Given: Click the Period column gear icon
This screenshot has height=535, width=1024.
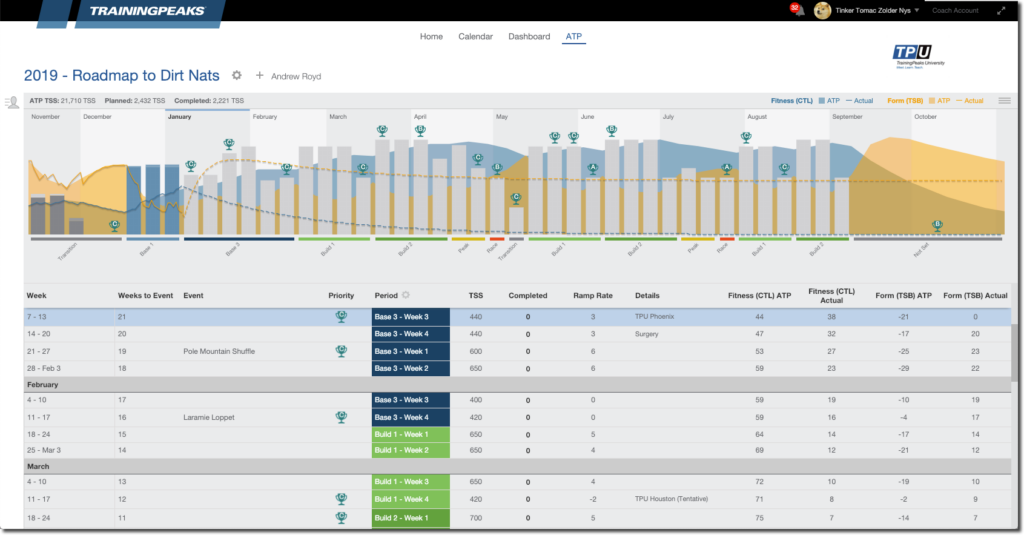Looking at the screenshot, I should (406, 295).
